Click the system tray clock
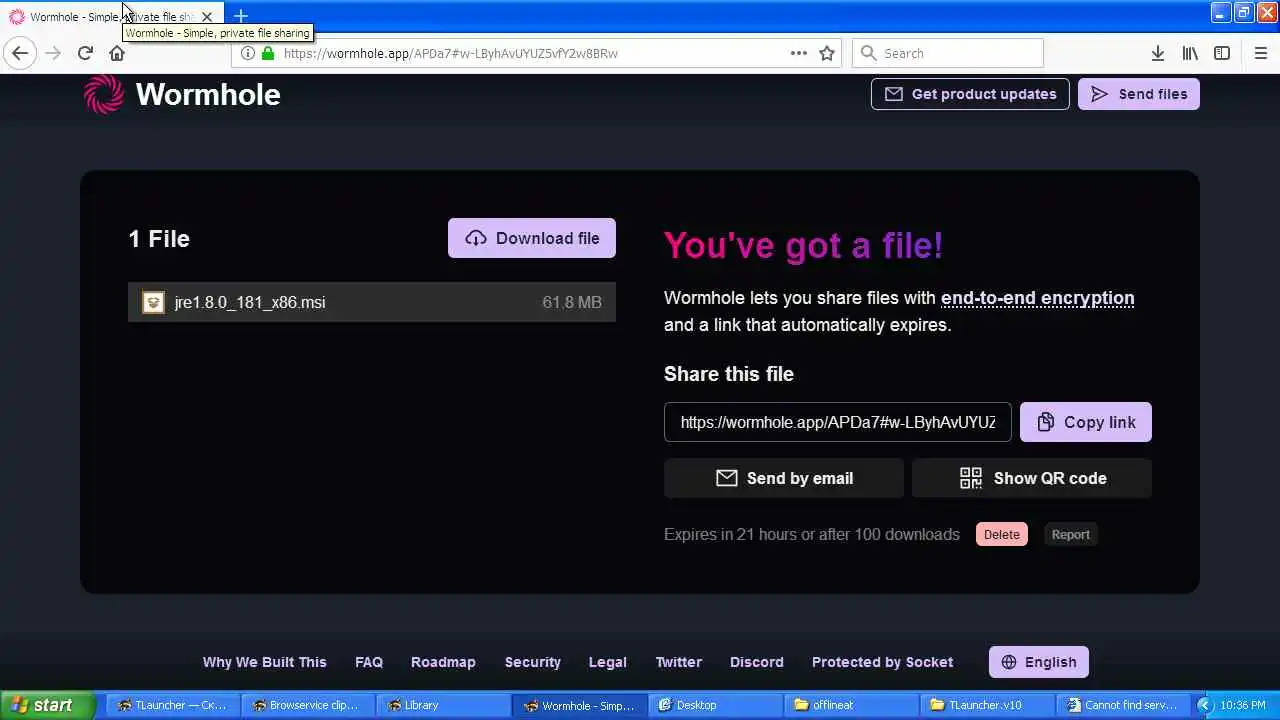 point(1243,705)
